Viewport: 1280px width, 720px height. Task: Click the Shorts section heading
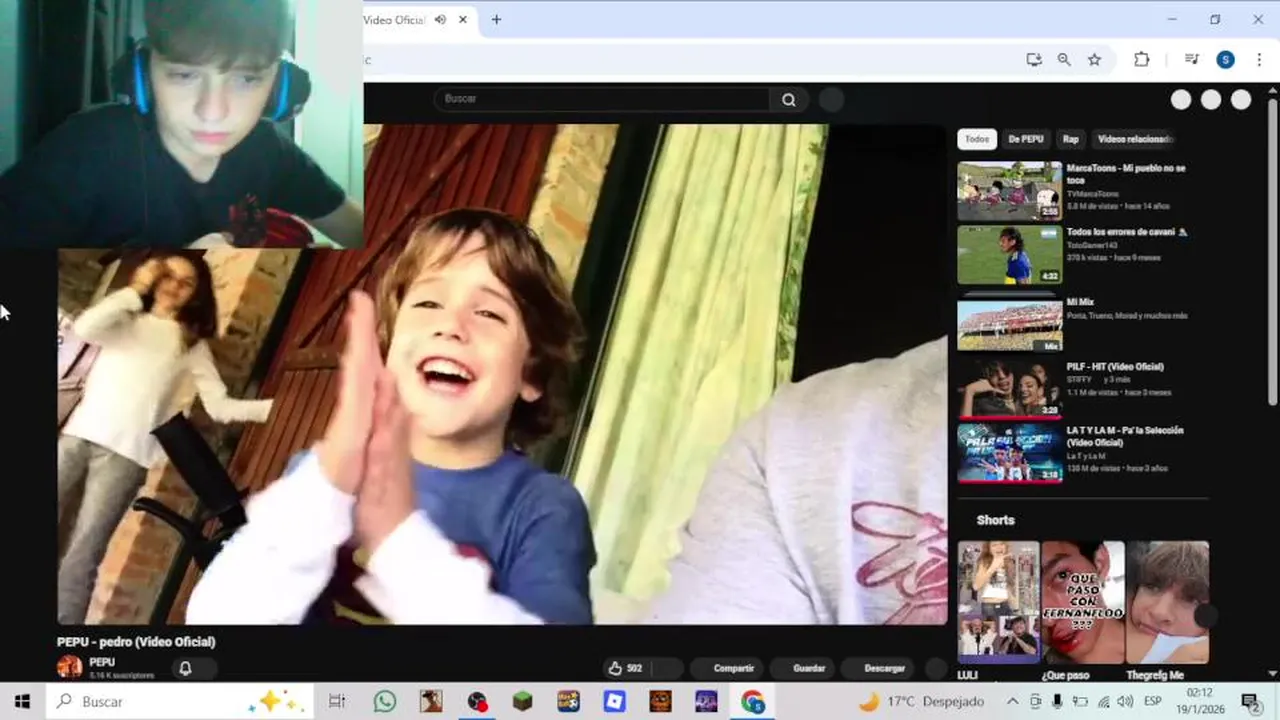click(995, 520)
